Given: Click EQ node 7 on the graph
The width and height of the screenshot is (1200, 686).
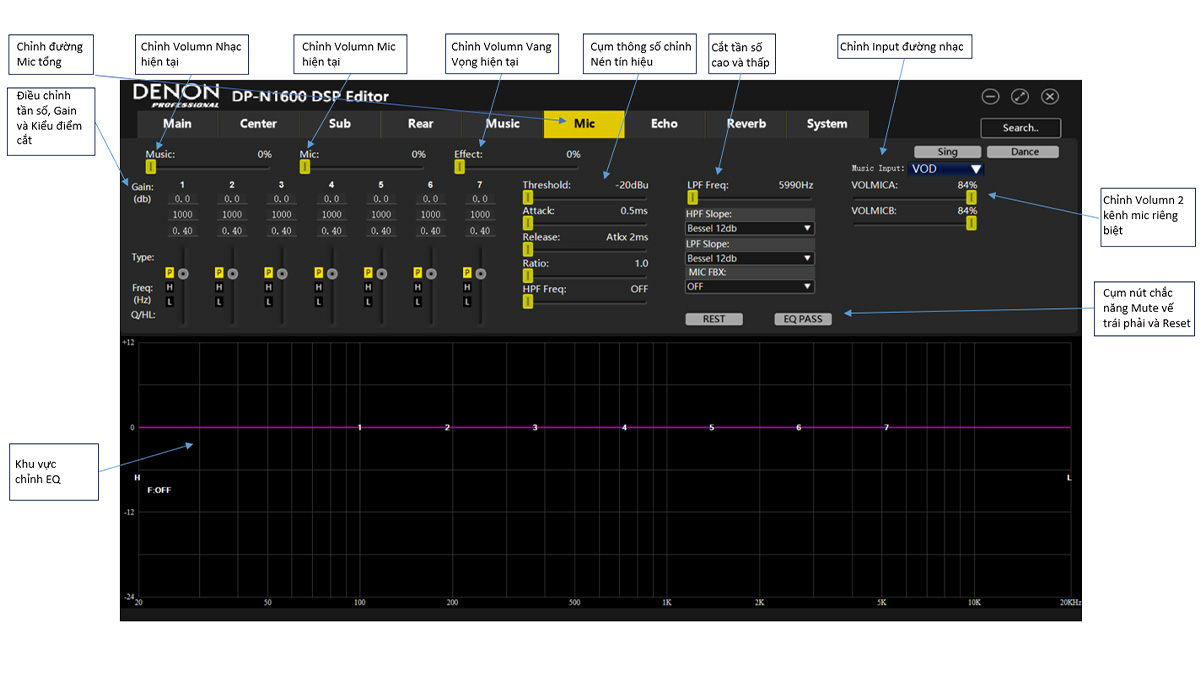Looking at the screenshot, I should [x=886, y=427].
